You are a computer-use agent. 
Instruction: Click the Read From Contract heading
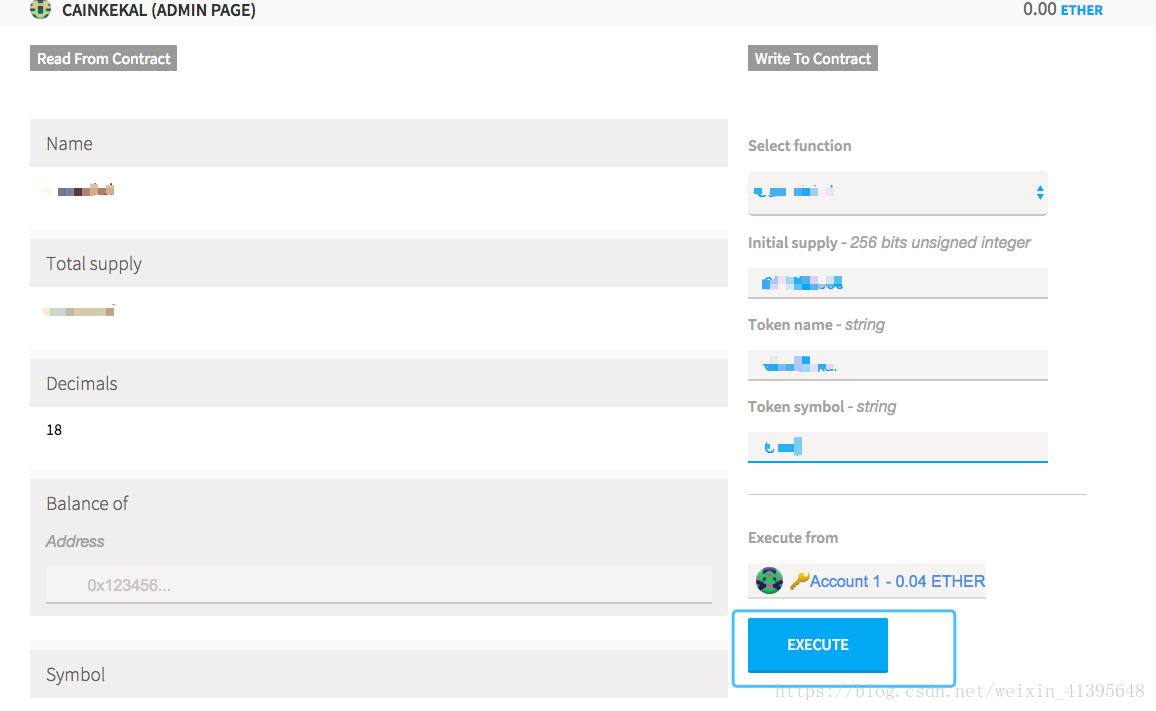pyautogui.click(x=103, y=58)
